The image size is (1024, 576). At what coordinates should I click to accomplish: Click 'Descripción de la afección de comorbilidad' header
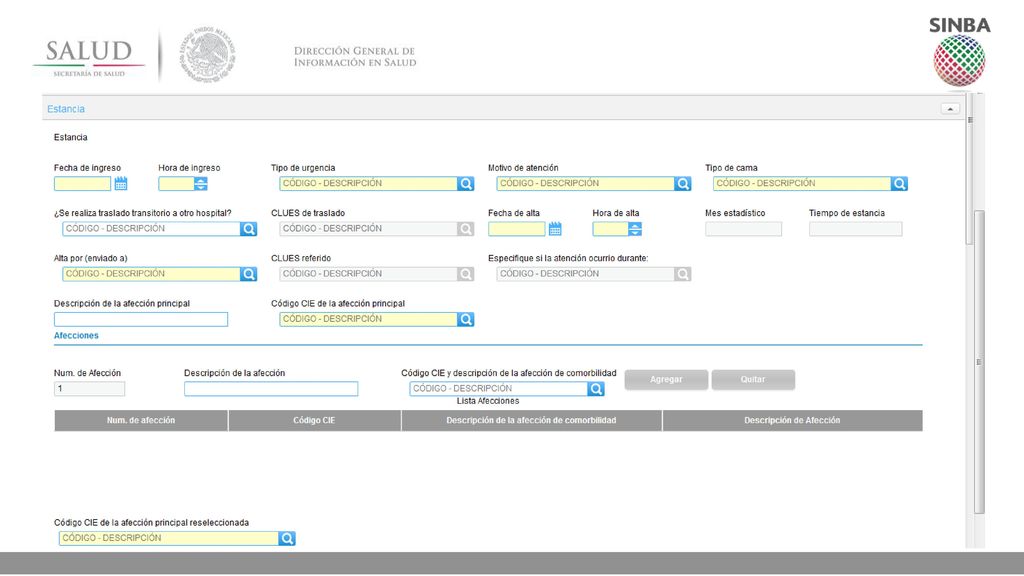click(532, 421)
